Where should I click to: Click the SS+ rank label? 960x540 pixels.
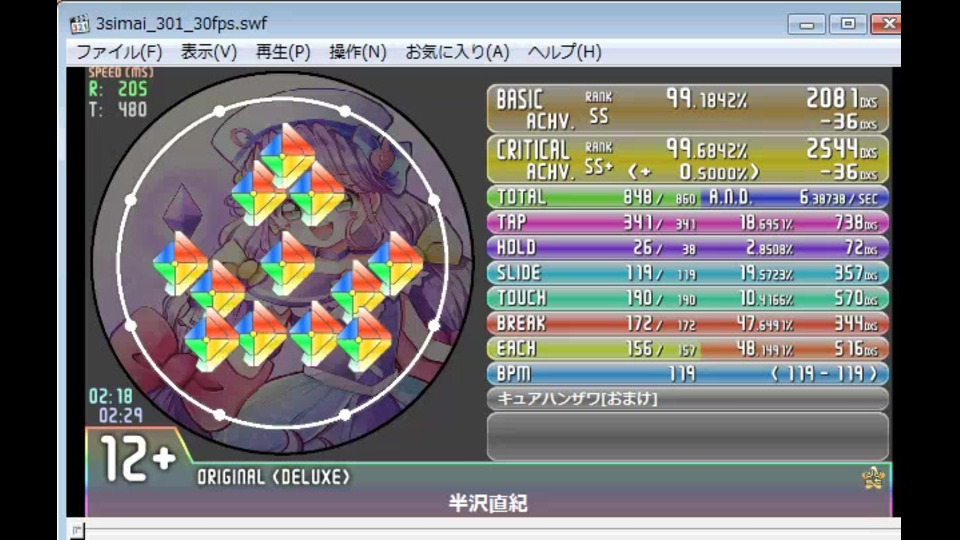tap(599, 168)
